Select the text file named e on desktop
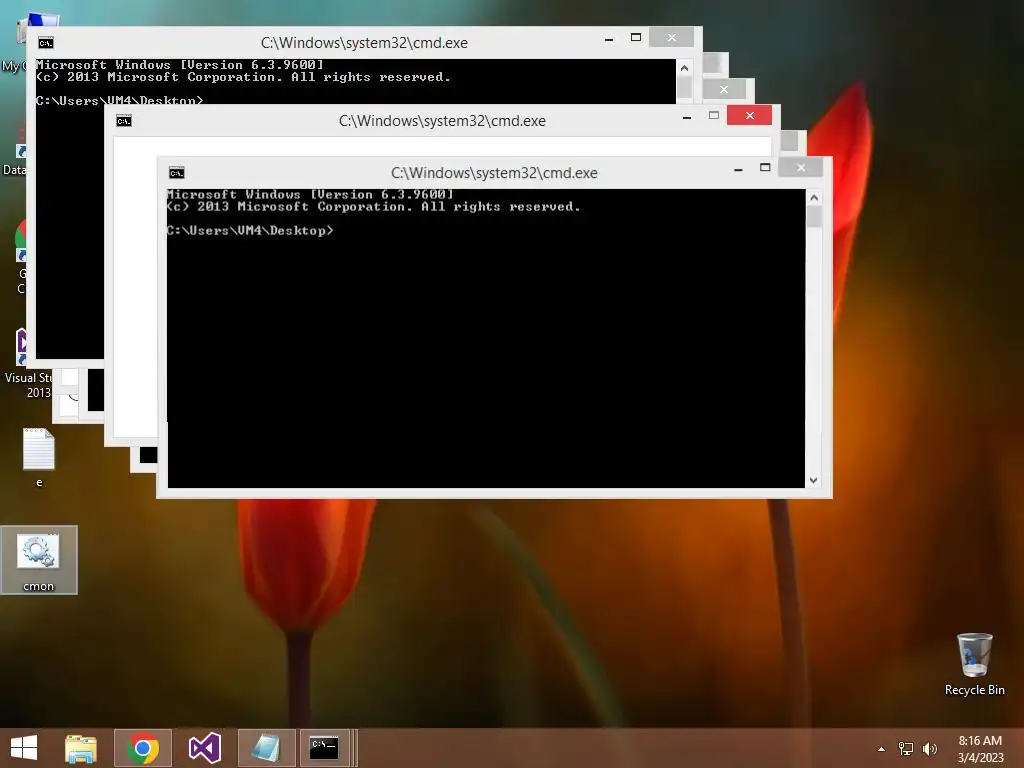Image resolution: width=1024 pixels, height=768 pixels. pyautogui.click(x=39, y=457)
